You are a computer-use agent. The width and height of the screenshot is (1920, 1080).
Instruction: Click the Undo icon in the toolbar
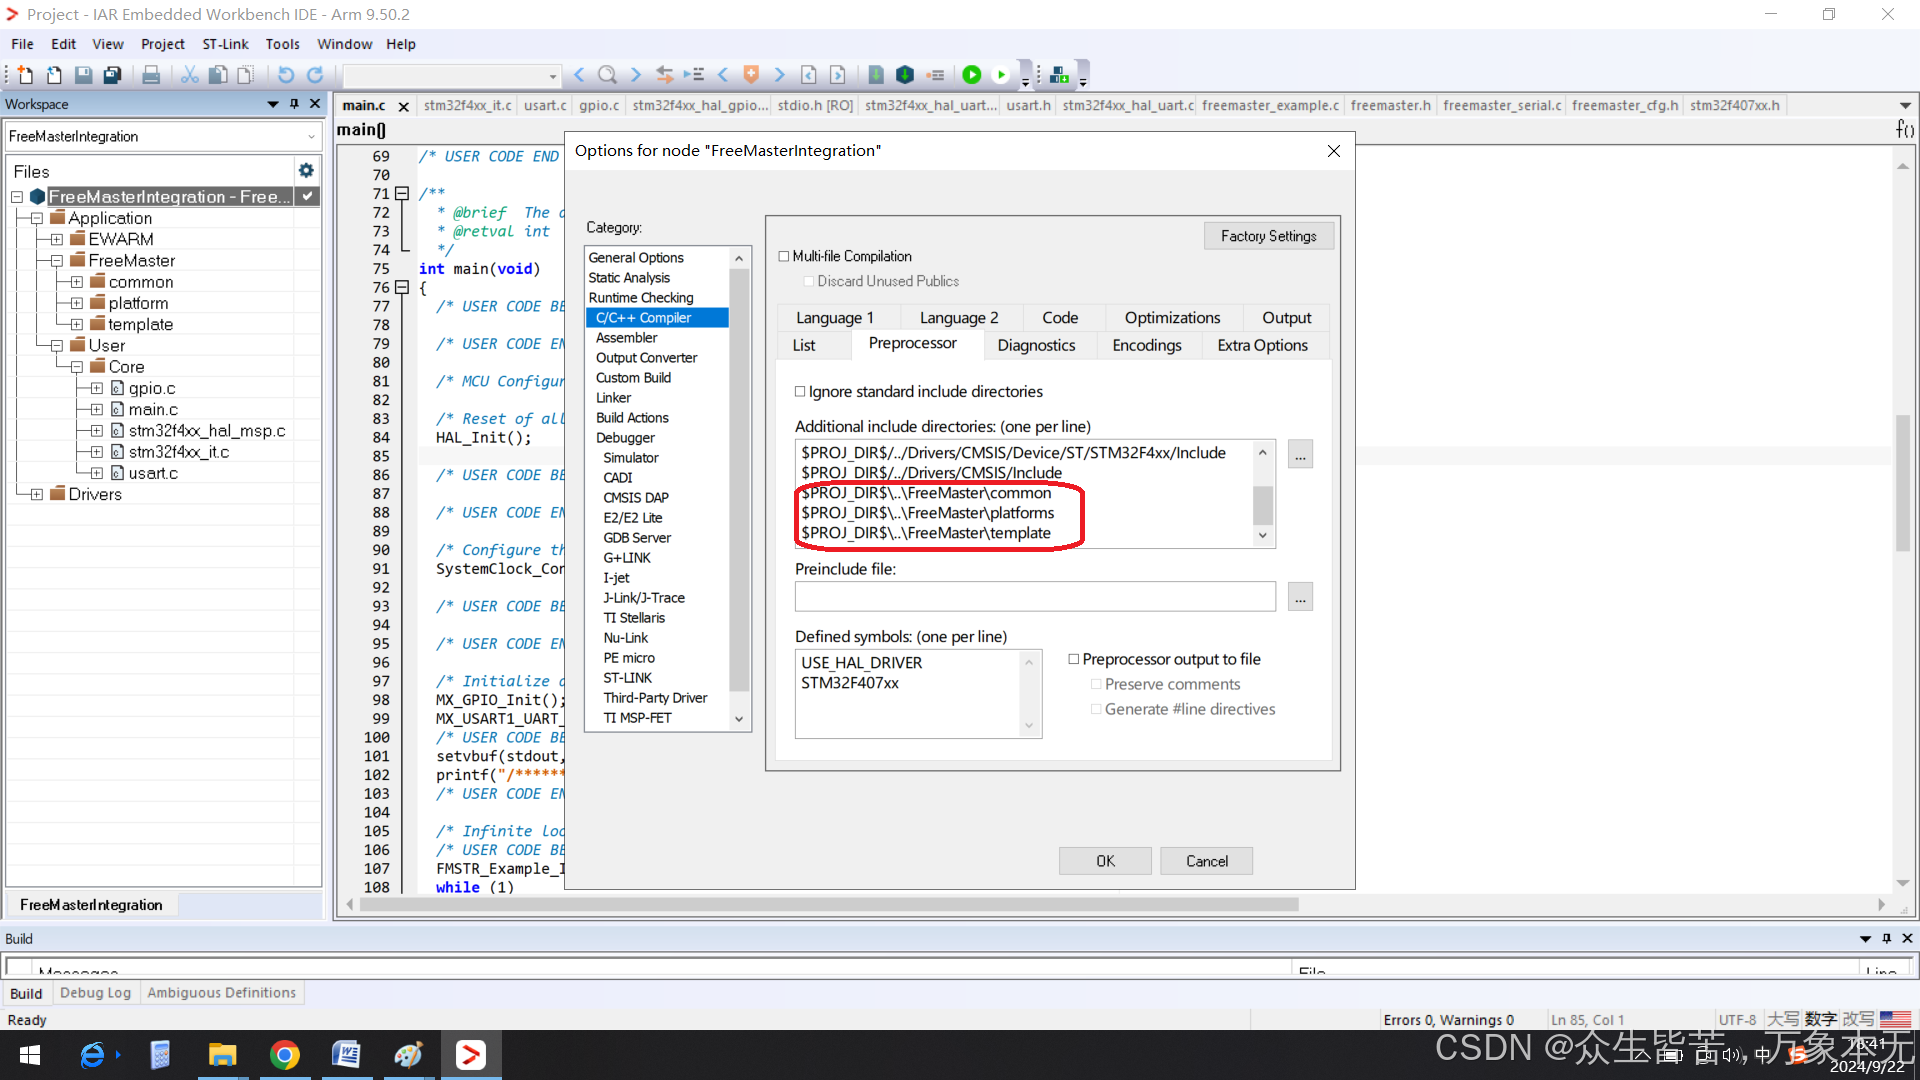point(286,74)
